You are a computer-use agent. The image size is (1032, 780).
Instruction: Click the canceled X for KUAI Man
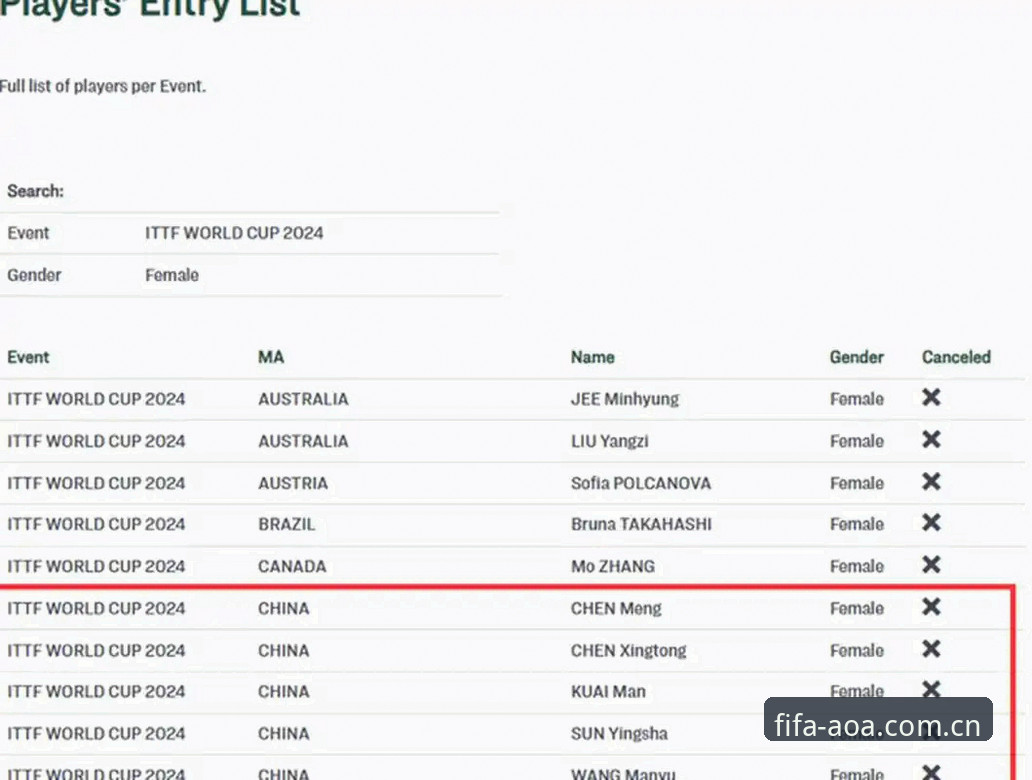click(x=931, y=689)
